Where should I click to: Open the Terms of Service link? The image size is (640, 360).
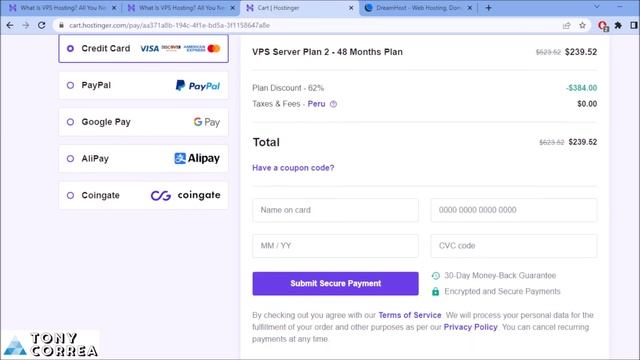coord(410,315)
